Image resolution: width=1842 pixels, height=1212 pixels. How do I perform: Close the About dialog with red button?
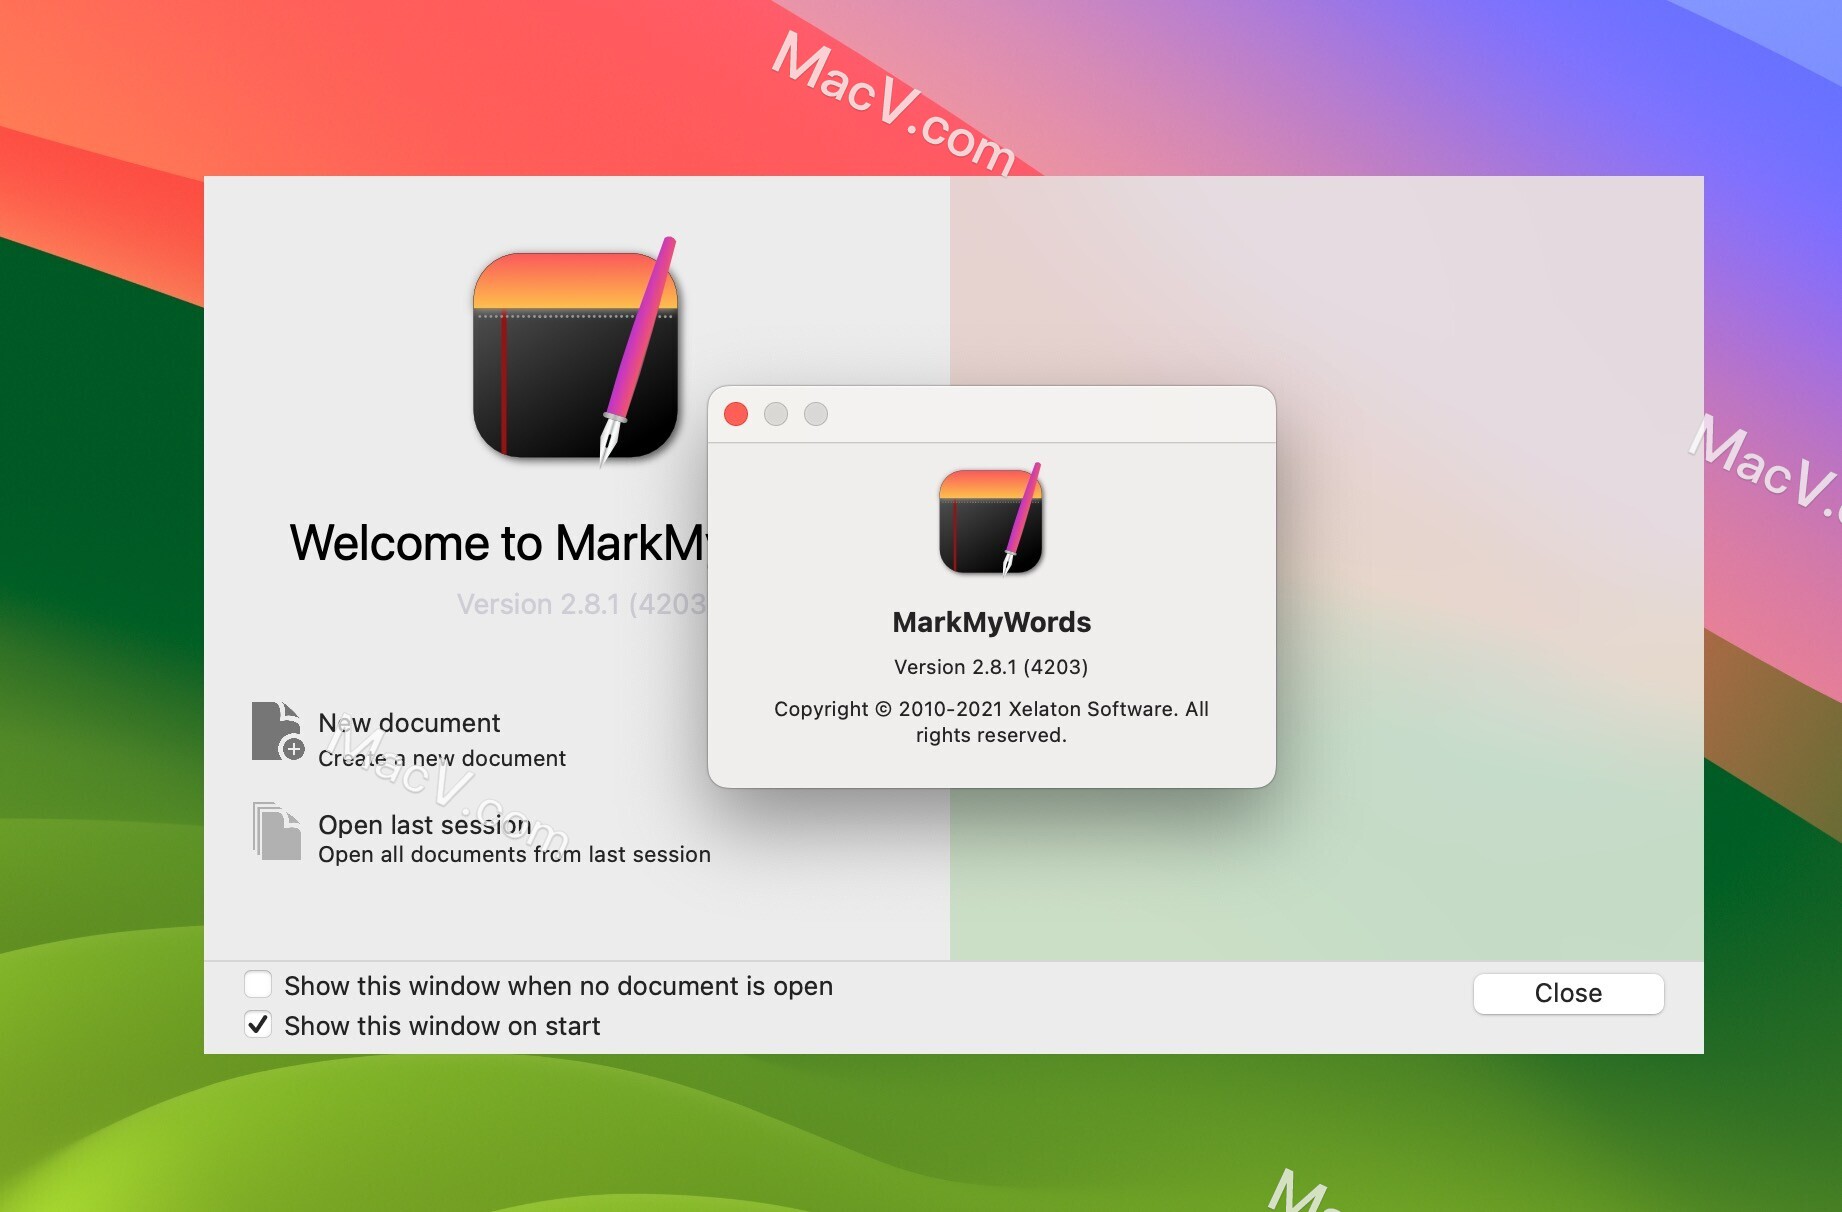pyautogui.click(x=736, y=414)
